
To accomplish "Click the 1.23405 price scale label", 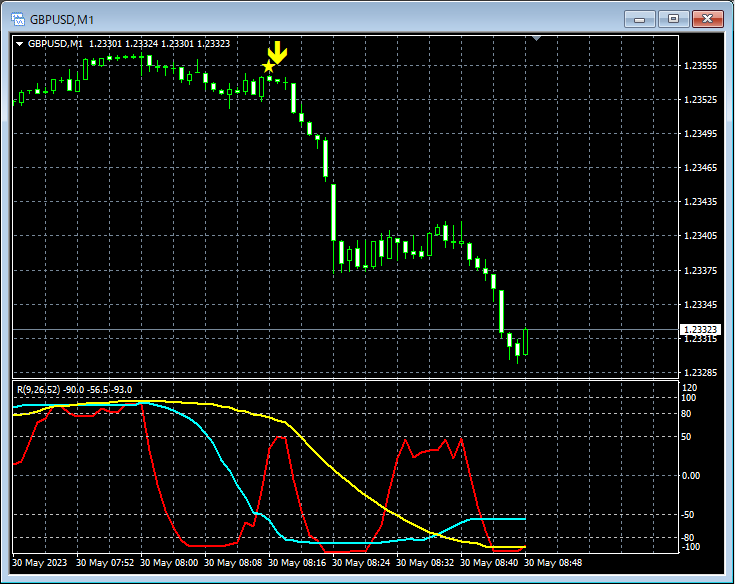I will (700, 236).
